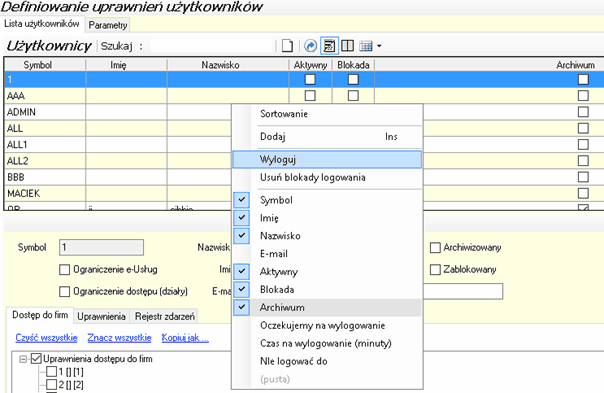Select the ALL1 user row
The image size is (604, 393).
pyautogui.click(x=117, y=144)
